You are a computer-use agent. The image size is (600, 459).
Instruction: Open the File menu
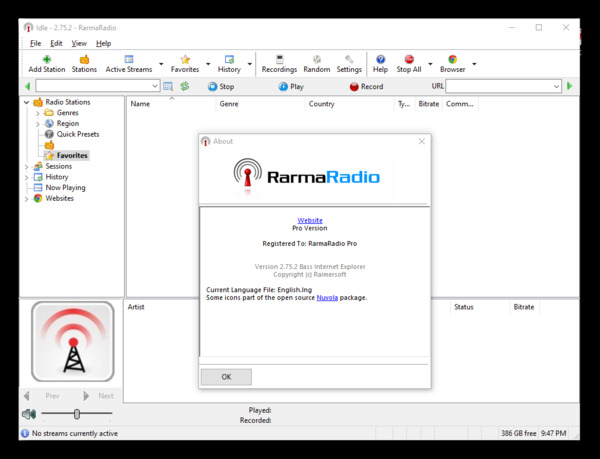click(35, 43)
